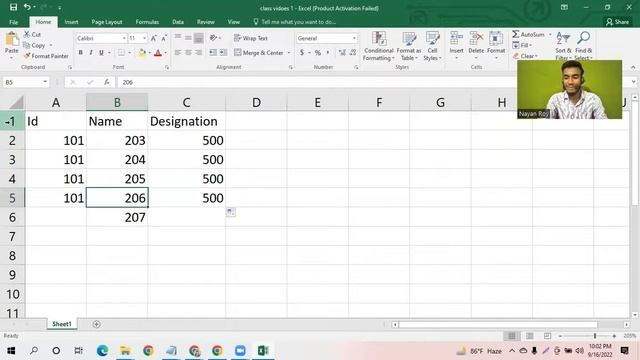
Task: Click Tell me what you want to do
Action: click(x=295, y=22)
